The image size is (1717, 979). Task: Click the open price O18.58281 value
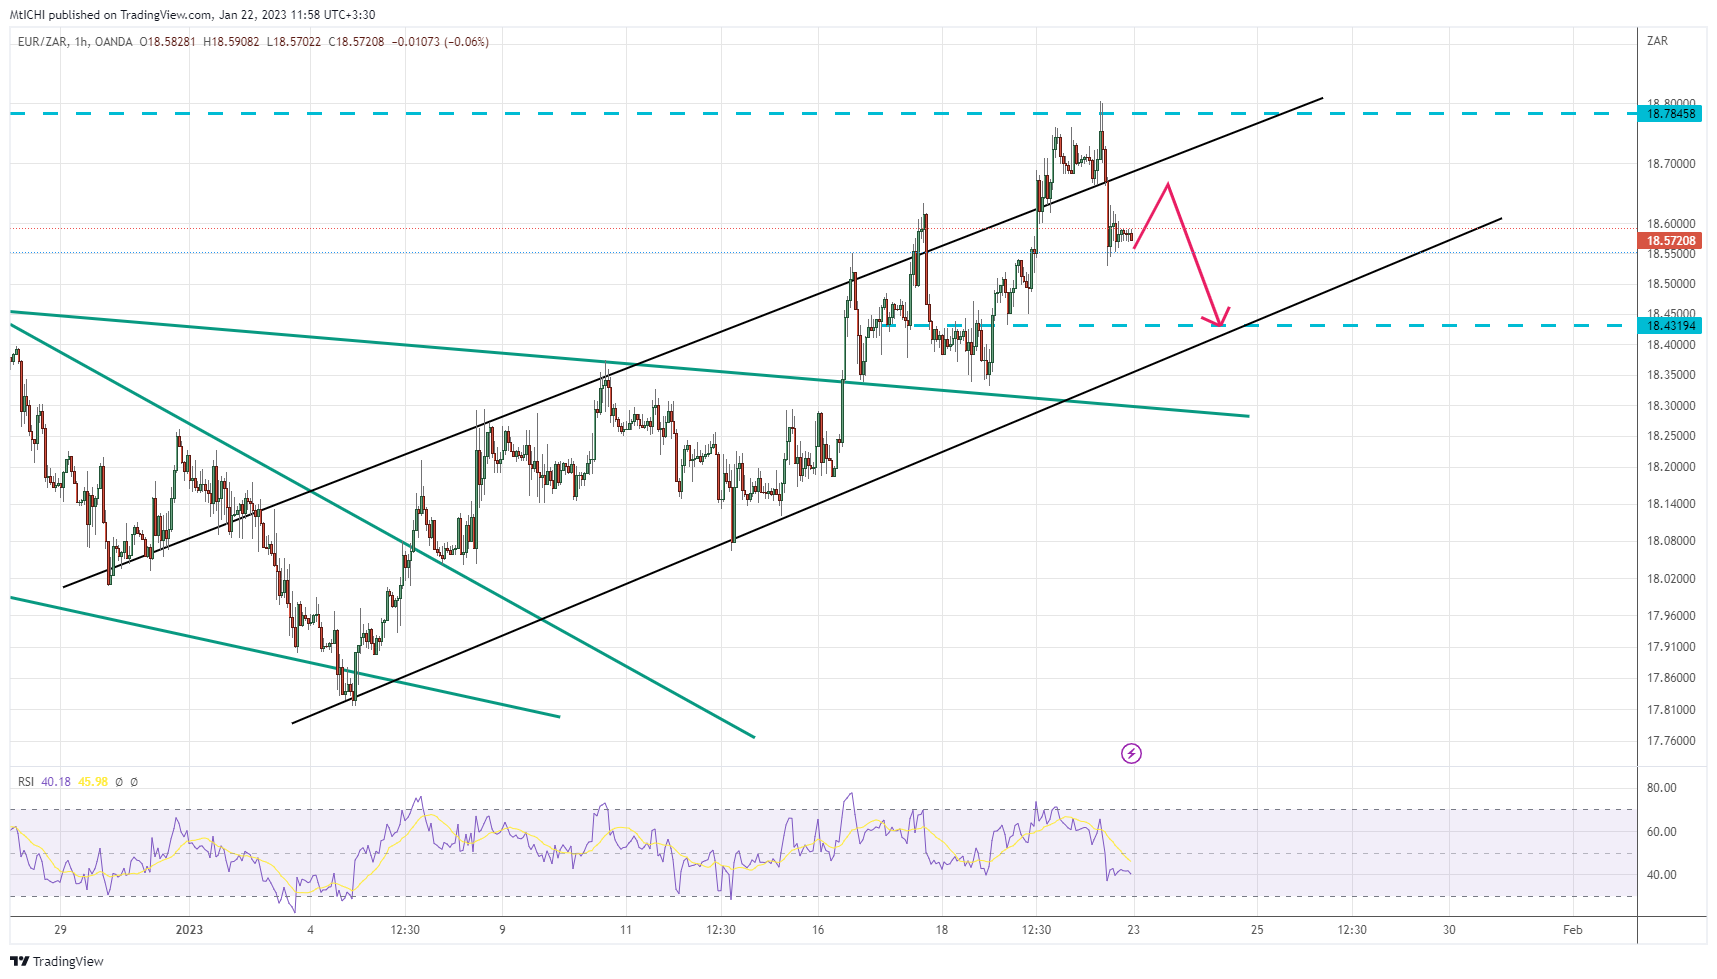click(x=167, y=42)
